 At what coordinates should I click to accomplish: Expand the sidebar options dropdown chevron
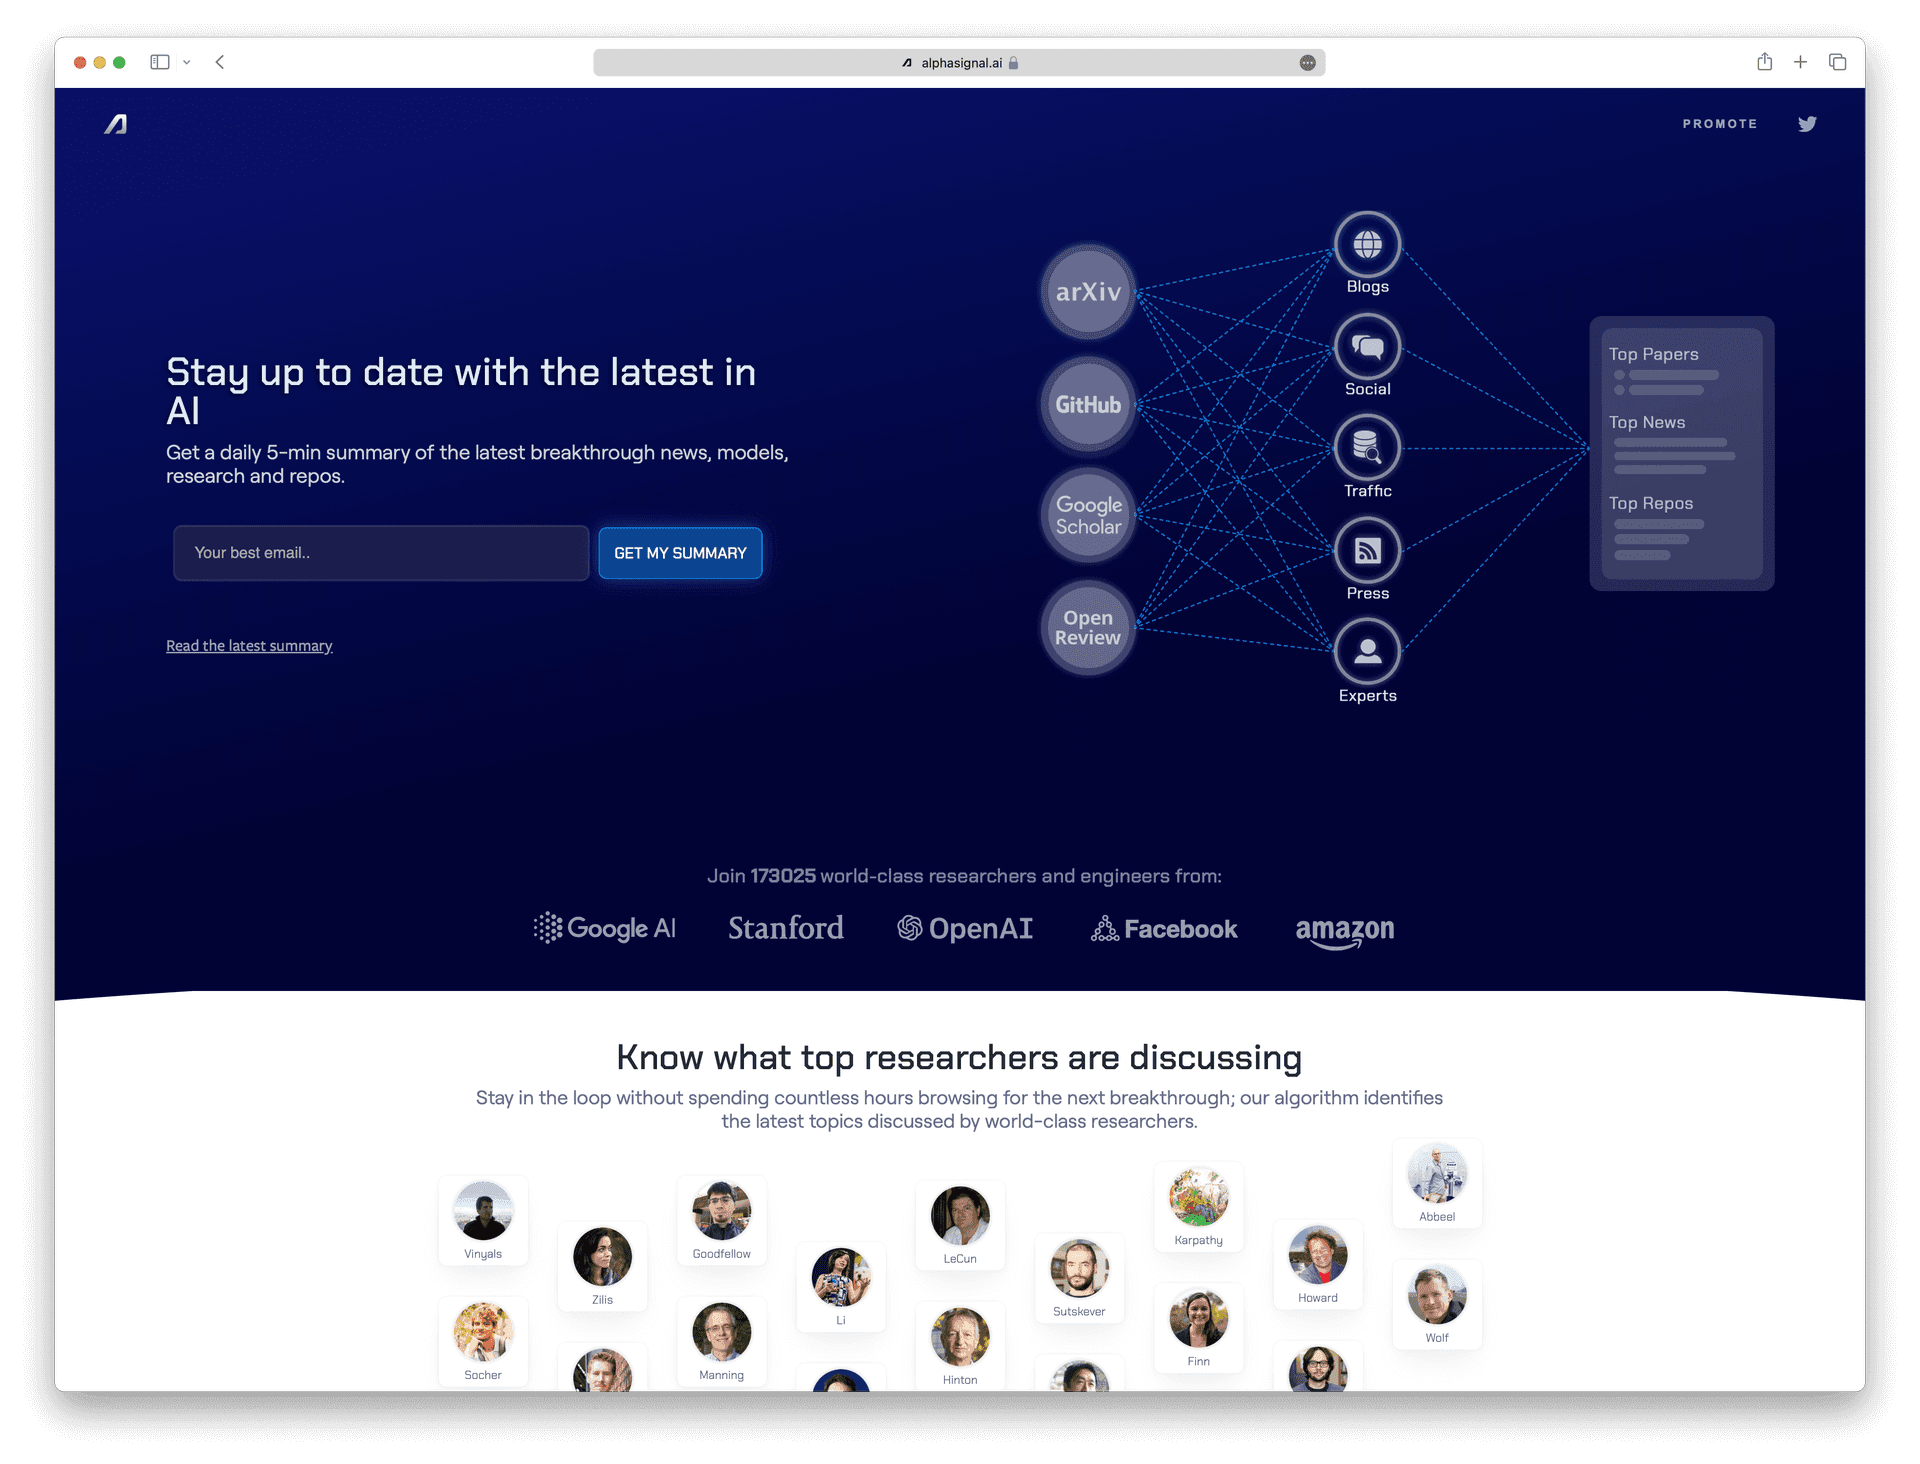coord(187,62)
